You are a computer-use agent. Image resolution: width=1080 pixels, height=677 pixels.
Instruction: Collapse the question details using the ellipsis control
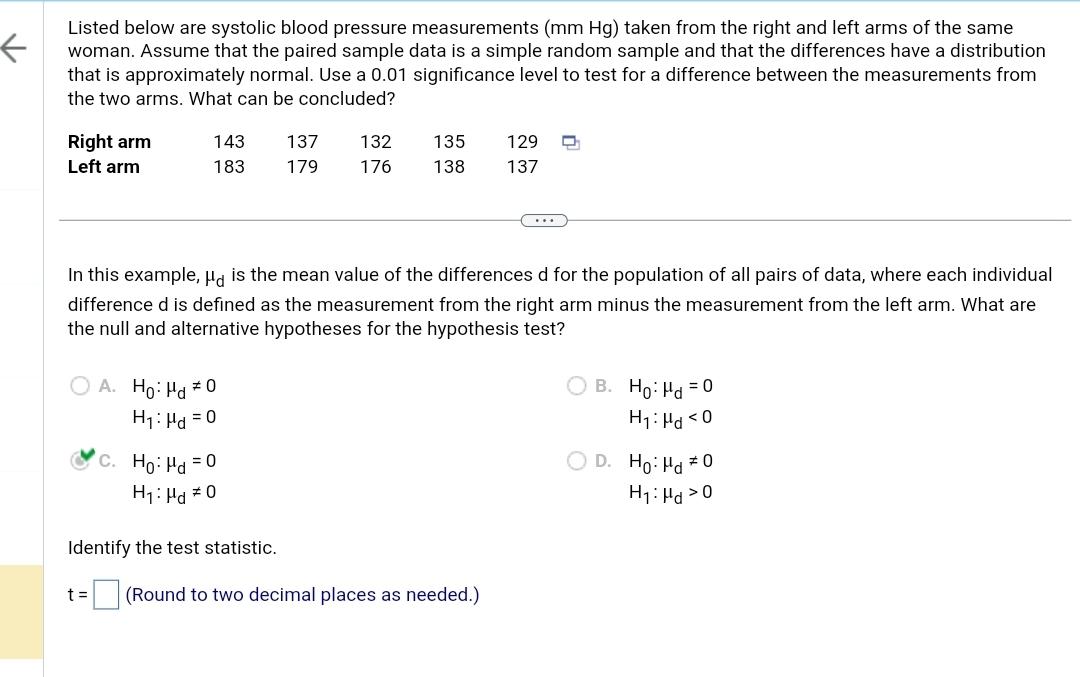click(543, 219)
